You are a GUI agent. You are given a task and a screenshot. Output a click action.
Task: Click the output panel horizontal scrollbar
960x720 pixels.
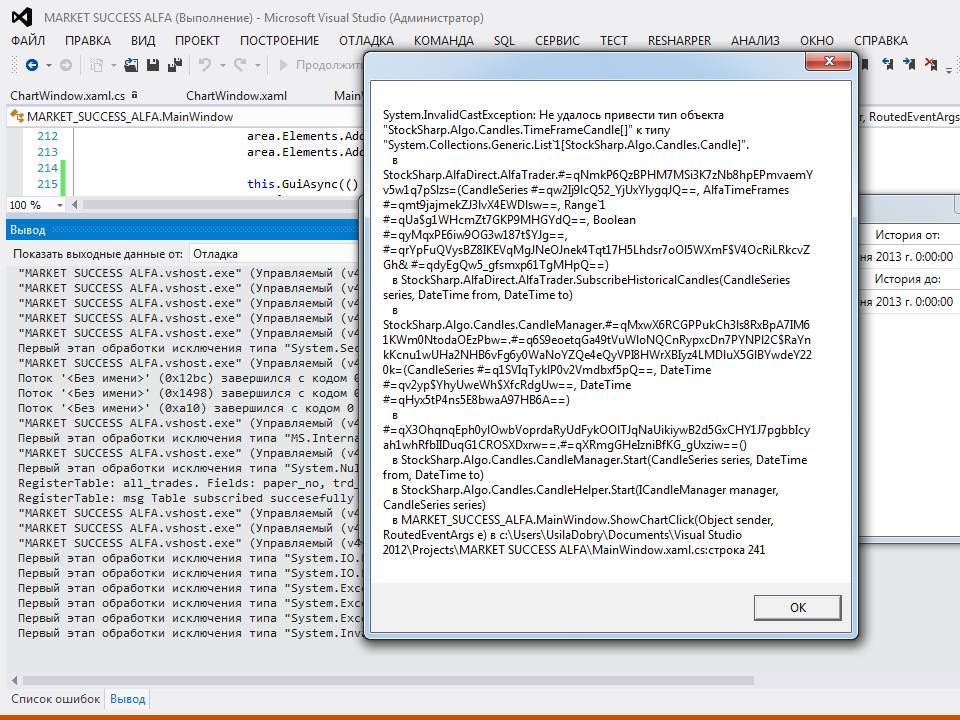[x=388, y=680]
